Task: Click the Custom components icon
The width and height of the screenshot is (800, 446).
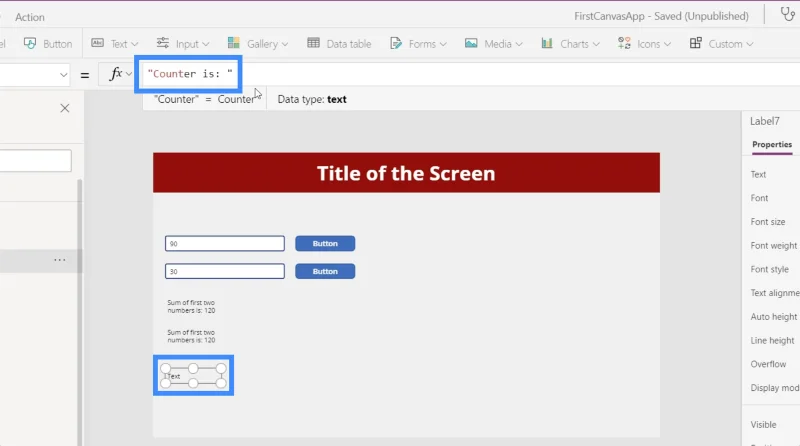Action: 695,43
